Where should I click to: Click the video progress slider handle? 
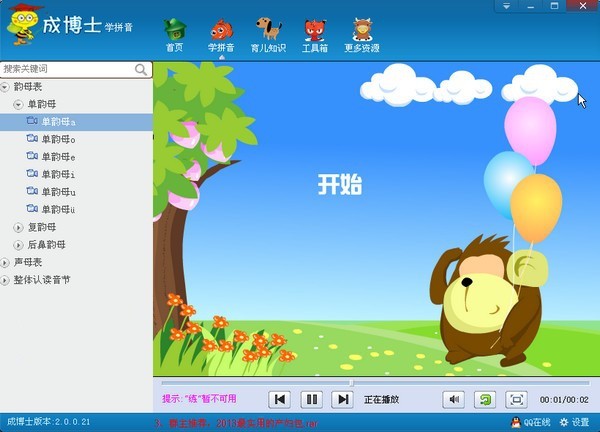click(351, 382)
